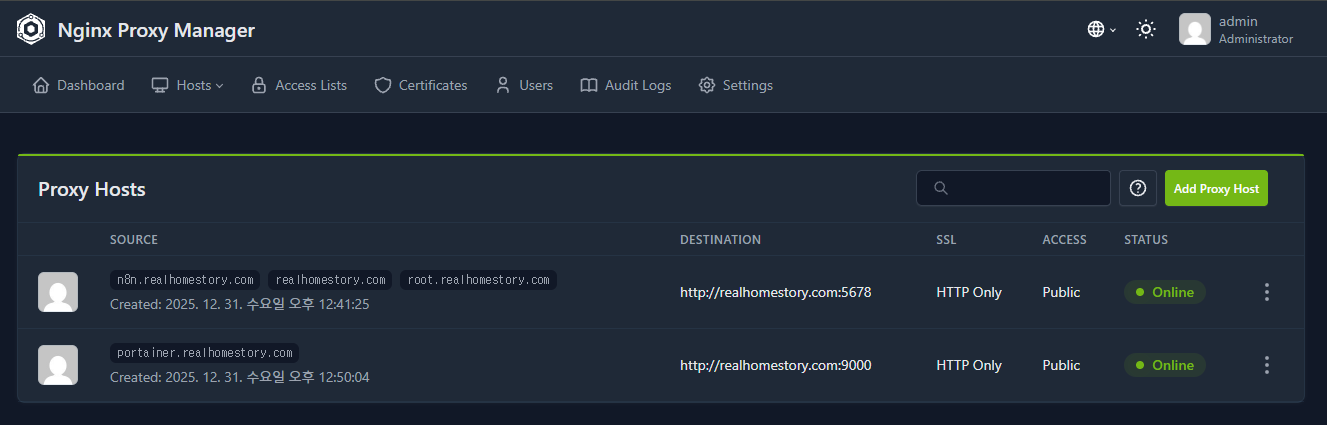Toggle the light theme sun icon
The height and width of the screenshot is (425, 1327).
click(1146, 29)
